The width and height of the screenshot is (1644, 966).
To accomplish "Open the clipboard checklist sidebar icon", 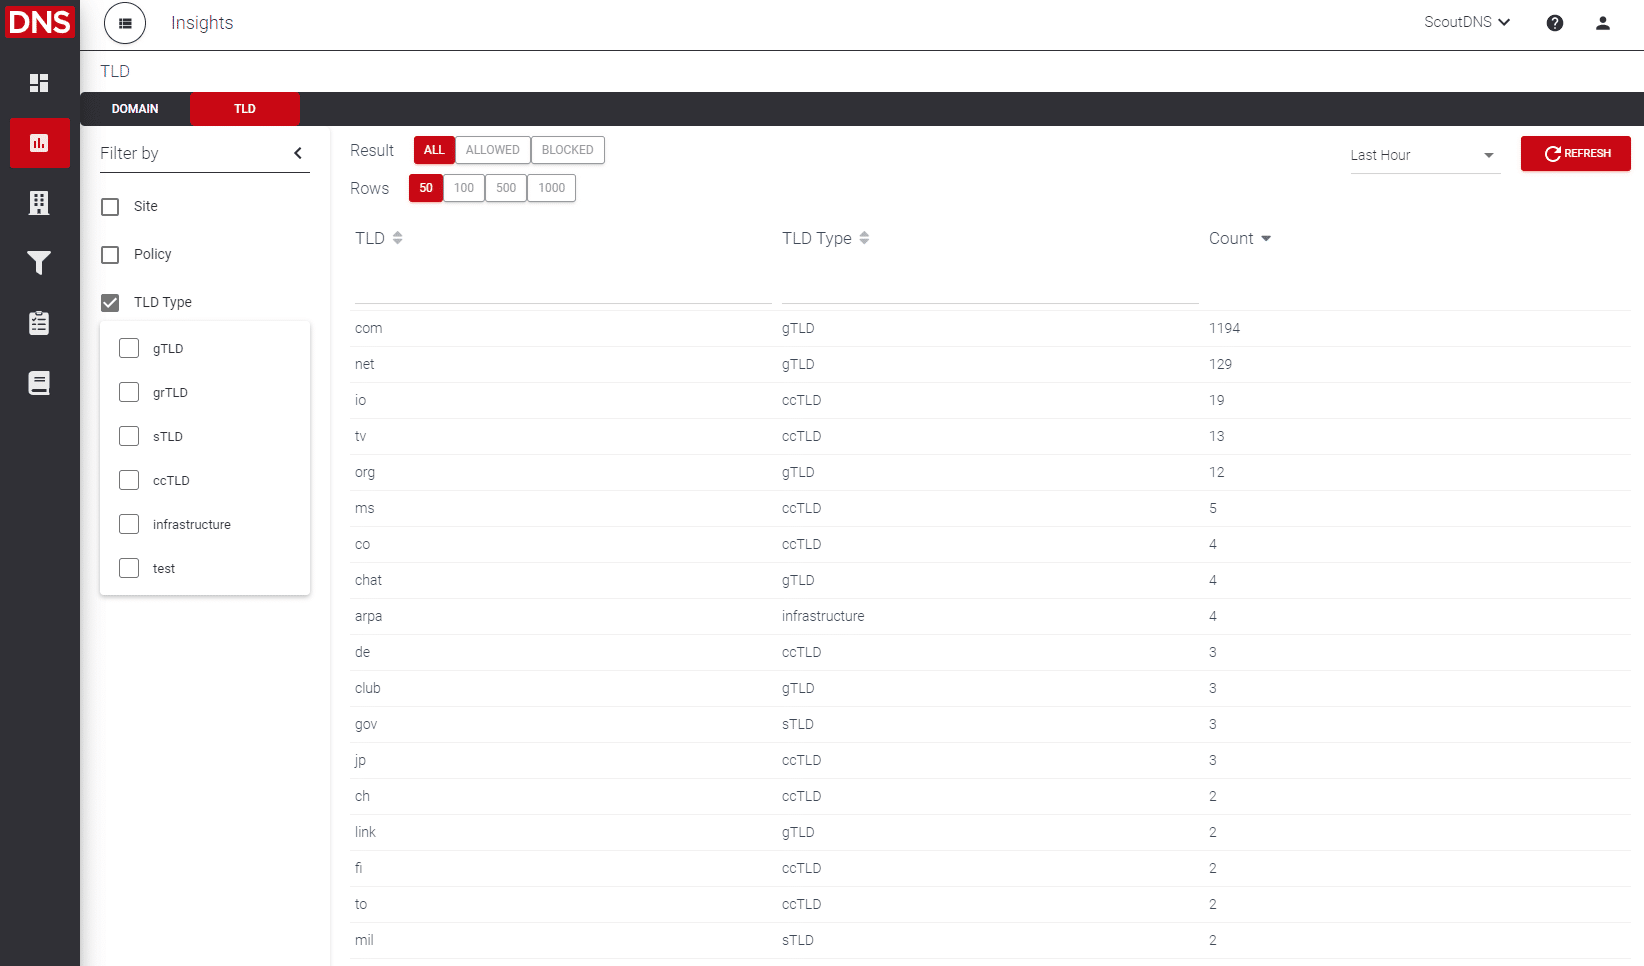I will tap(39, 323).
